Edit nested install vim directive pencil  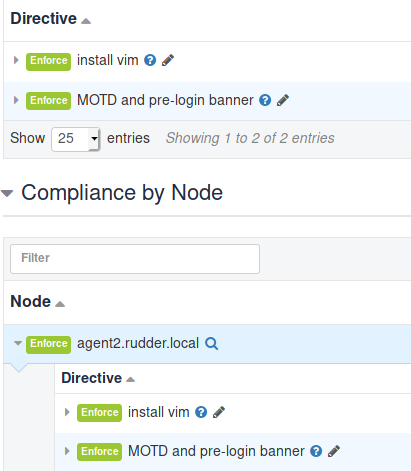click(219, 412)
